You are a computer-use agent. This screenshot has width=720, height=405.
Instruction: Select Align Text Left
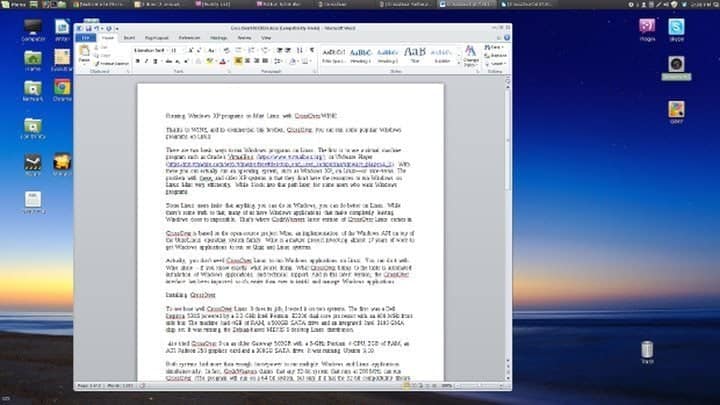(x=238, y=61)
